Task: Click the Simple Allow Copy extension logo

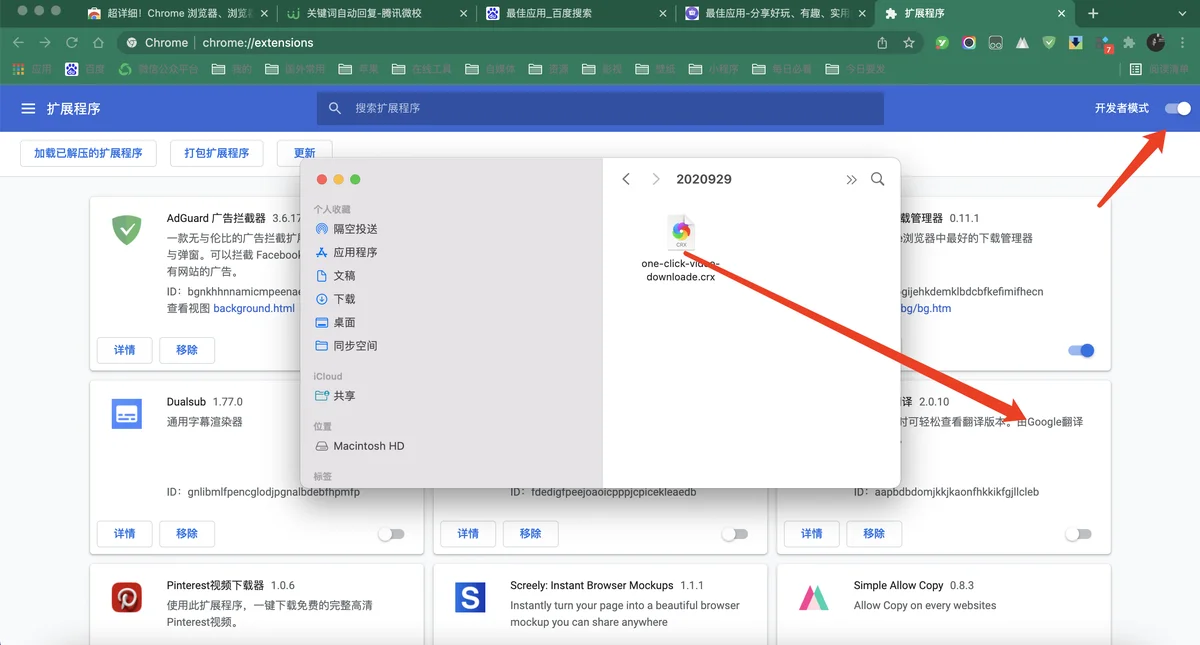Action: click(813, 598)
